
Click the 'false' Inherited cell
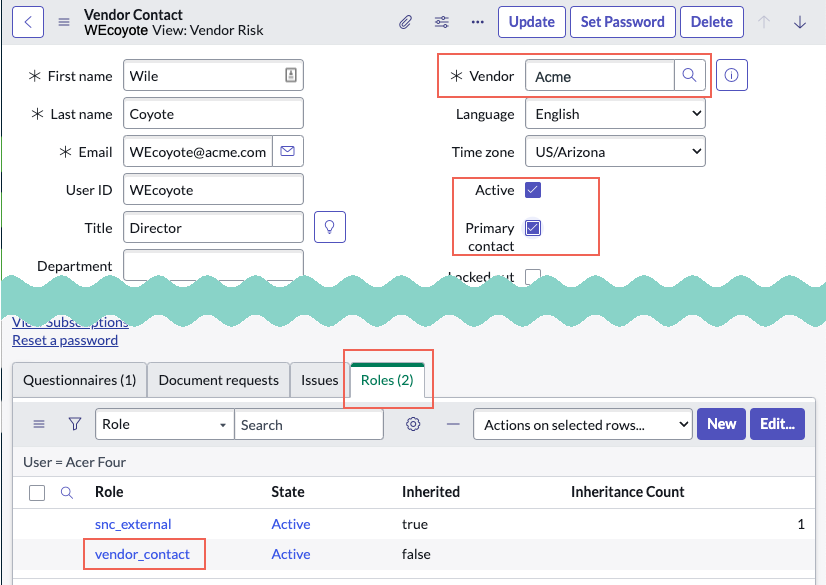[x=416, y=554]
